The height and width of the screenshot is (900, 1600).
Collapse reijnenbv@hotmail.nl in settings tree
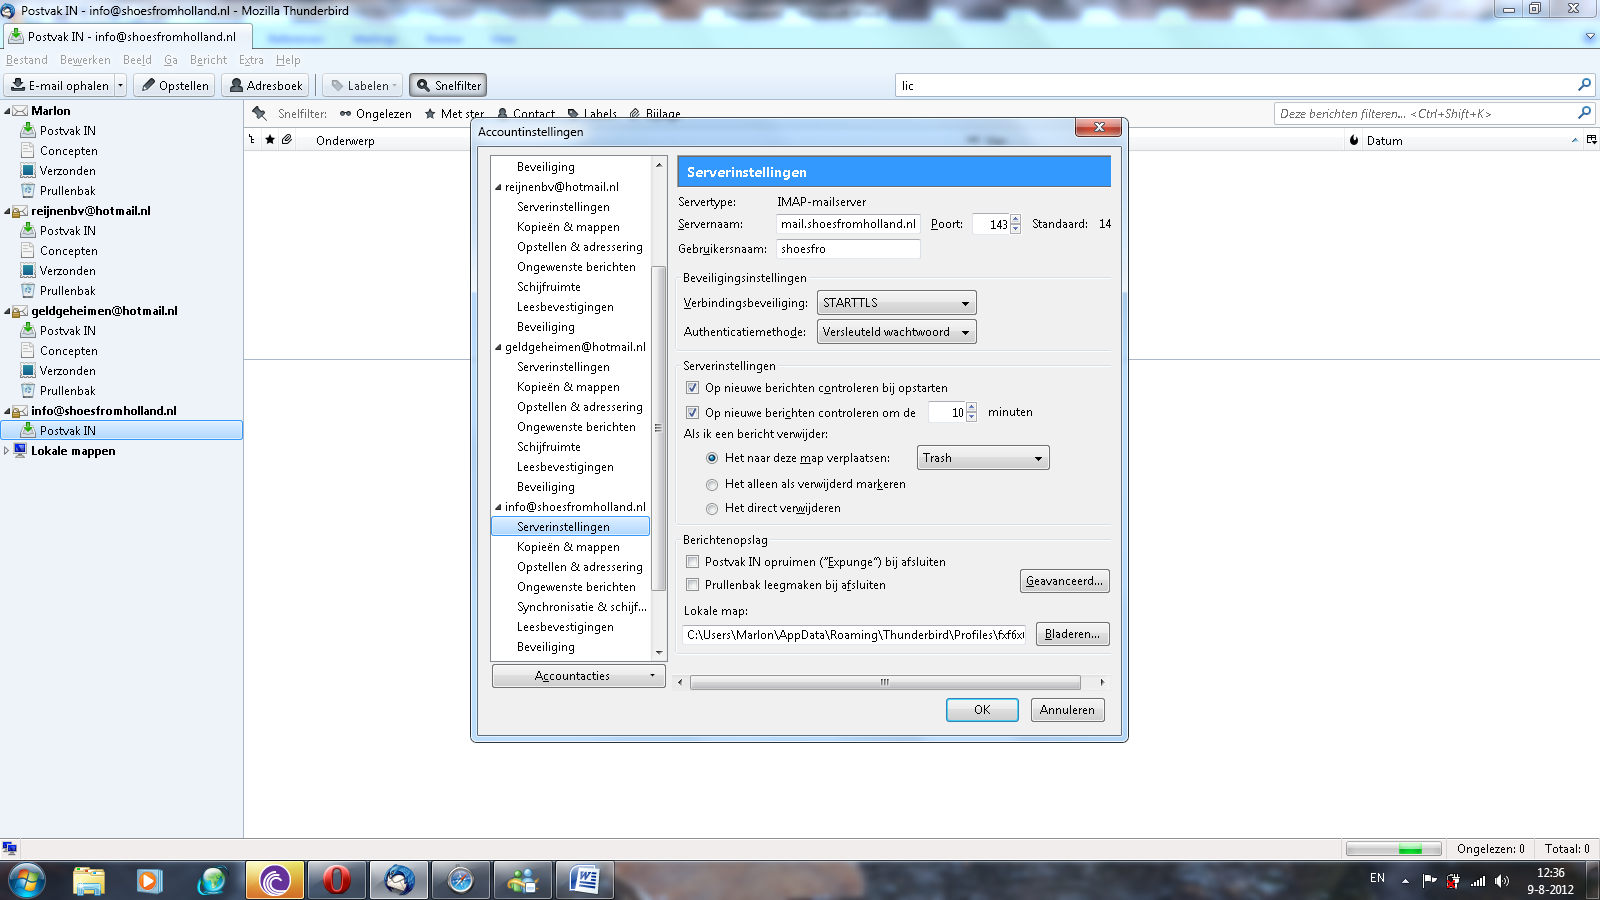pyautogui.click(x=498, y=187)
